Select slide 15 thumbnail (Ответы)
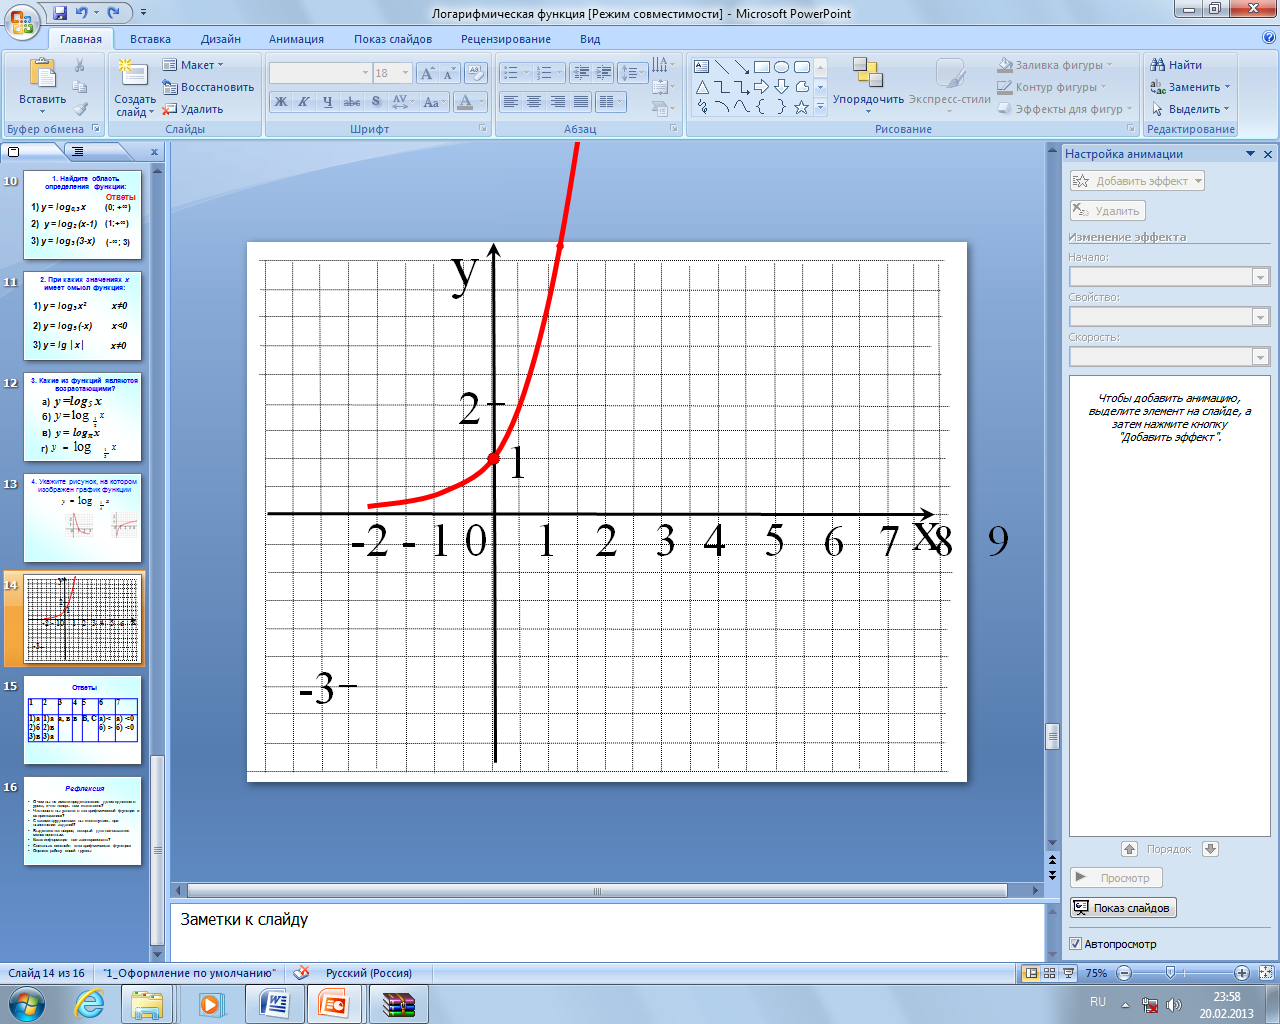 [84, 720]
